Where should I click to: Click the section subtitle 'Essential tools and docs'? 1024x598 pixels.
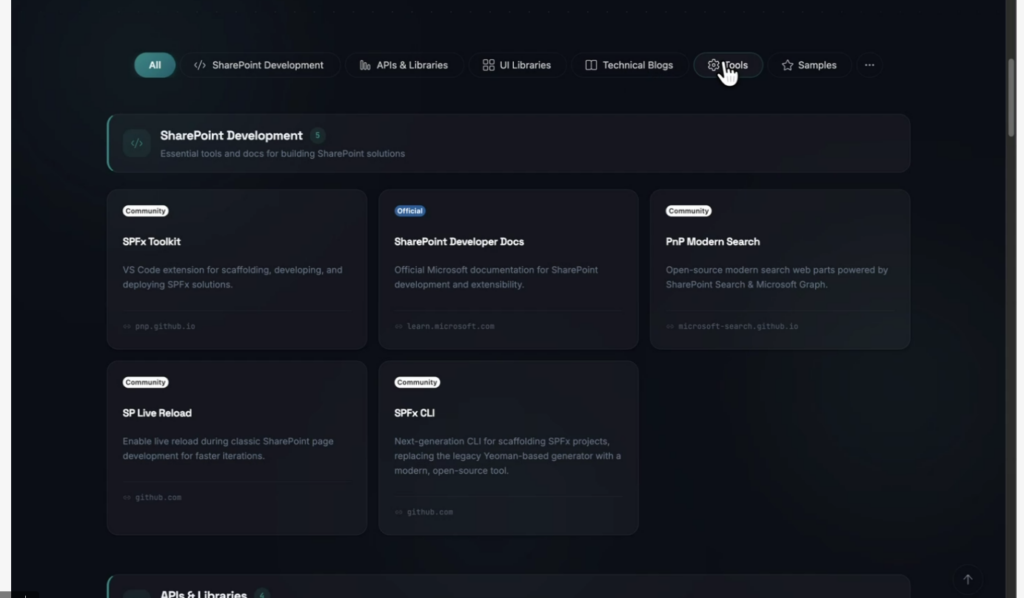tap(283, 154)
